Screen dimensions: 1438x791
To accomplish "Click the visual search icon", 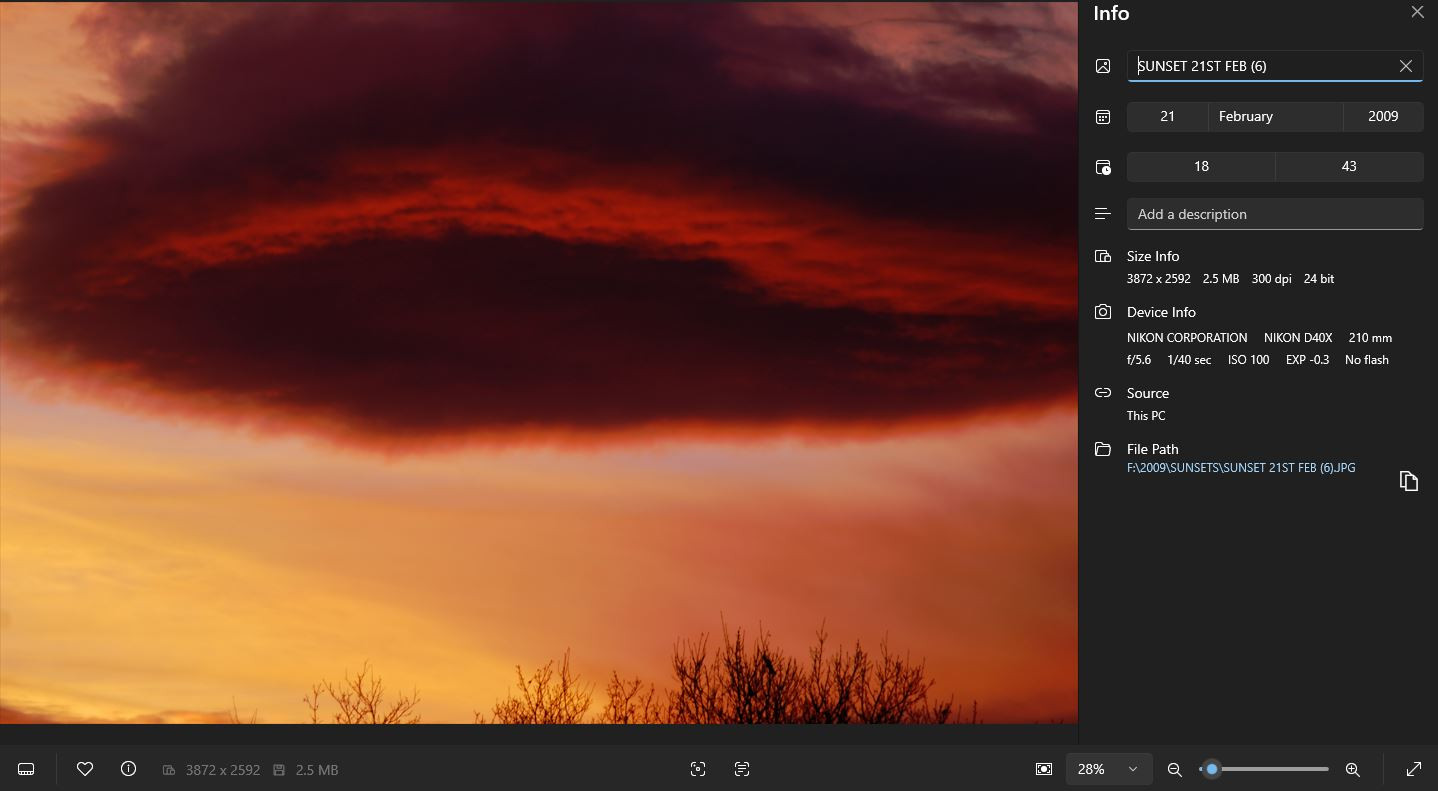I will click(x=698, y=769).
